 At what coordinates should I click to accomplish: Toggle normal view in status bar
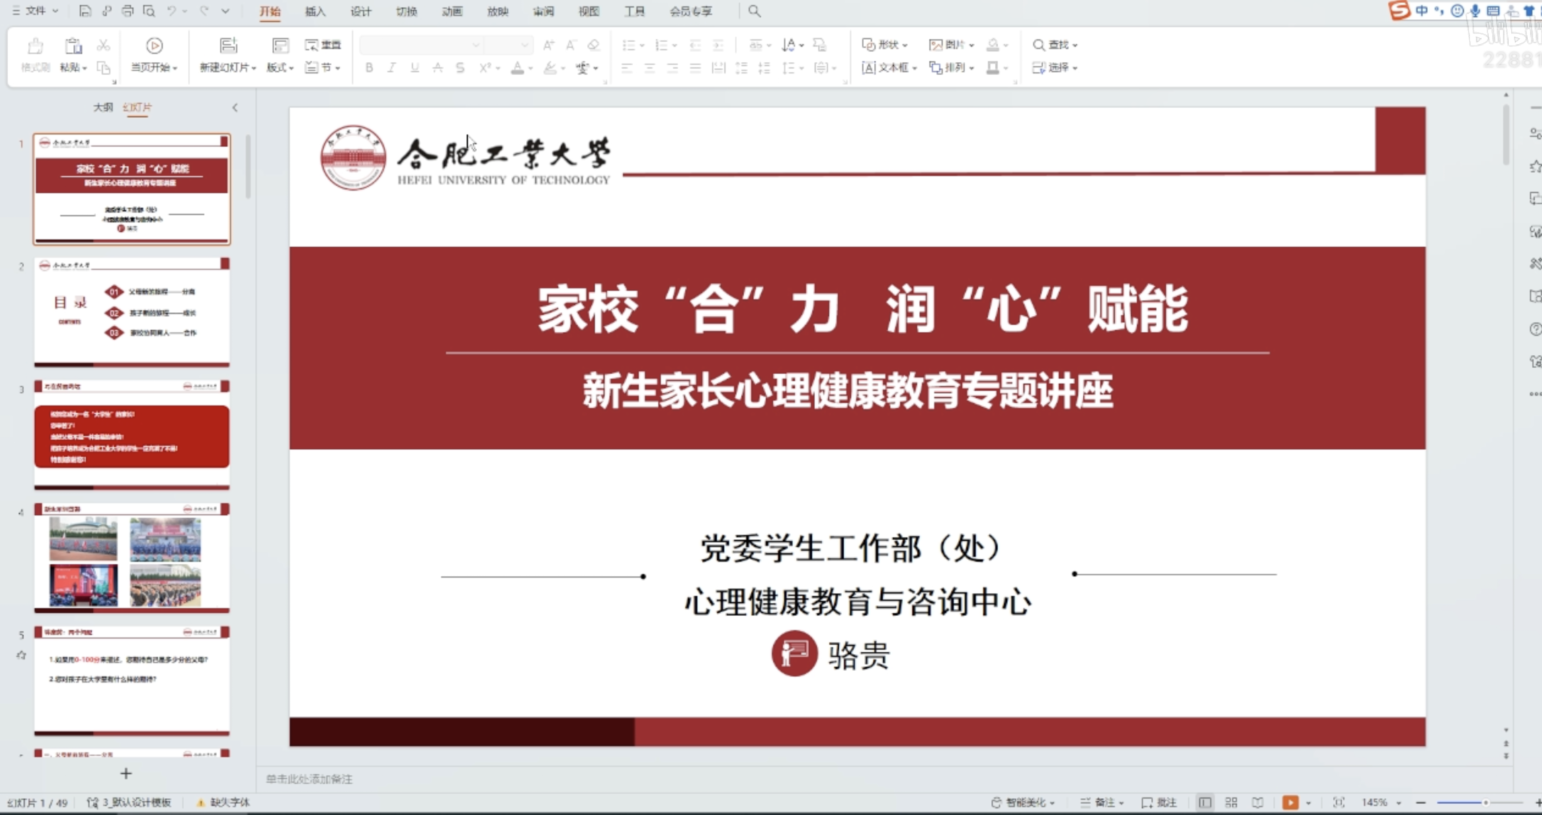click(x=1205, y=803)
